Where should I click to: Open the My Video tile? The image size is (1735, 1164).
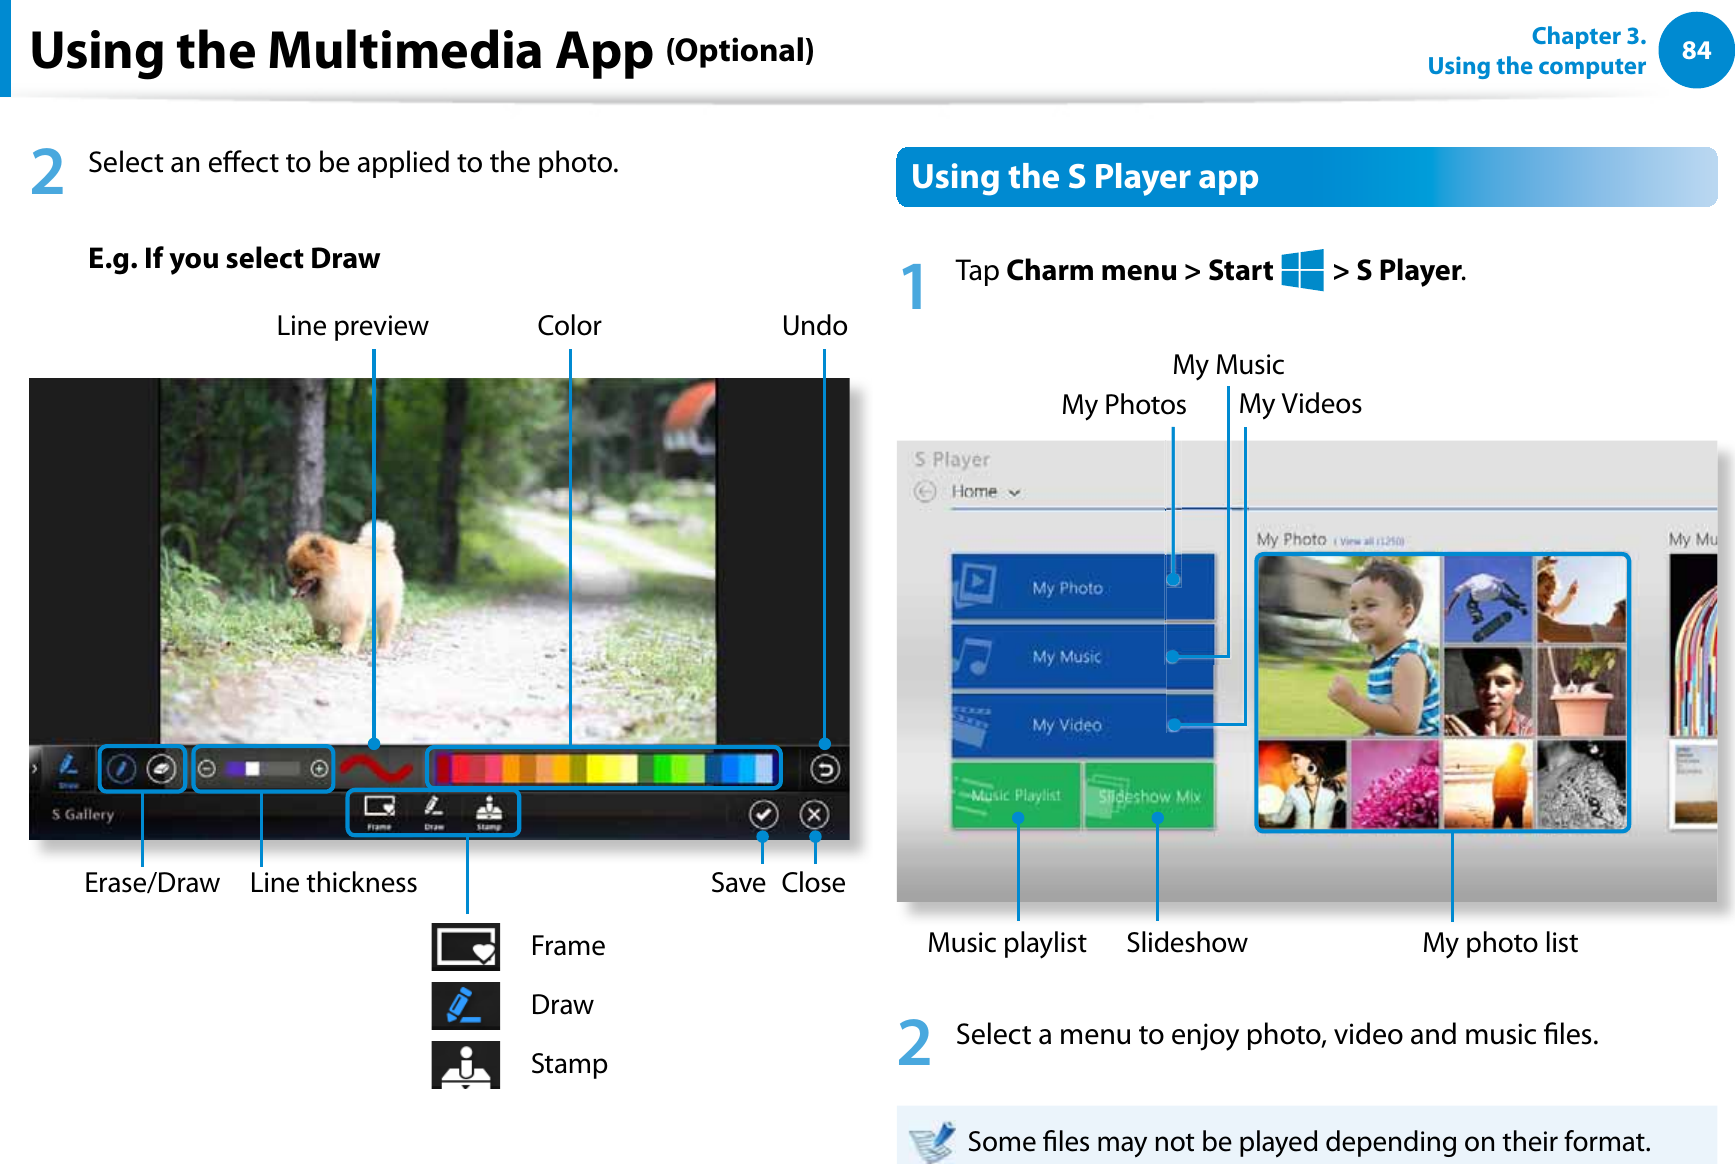pyautogui.click(x=1082, y=725)
